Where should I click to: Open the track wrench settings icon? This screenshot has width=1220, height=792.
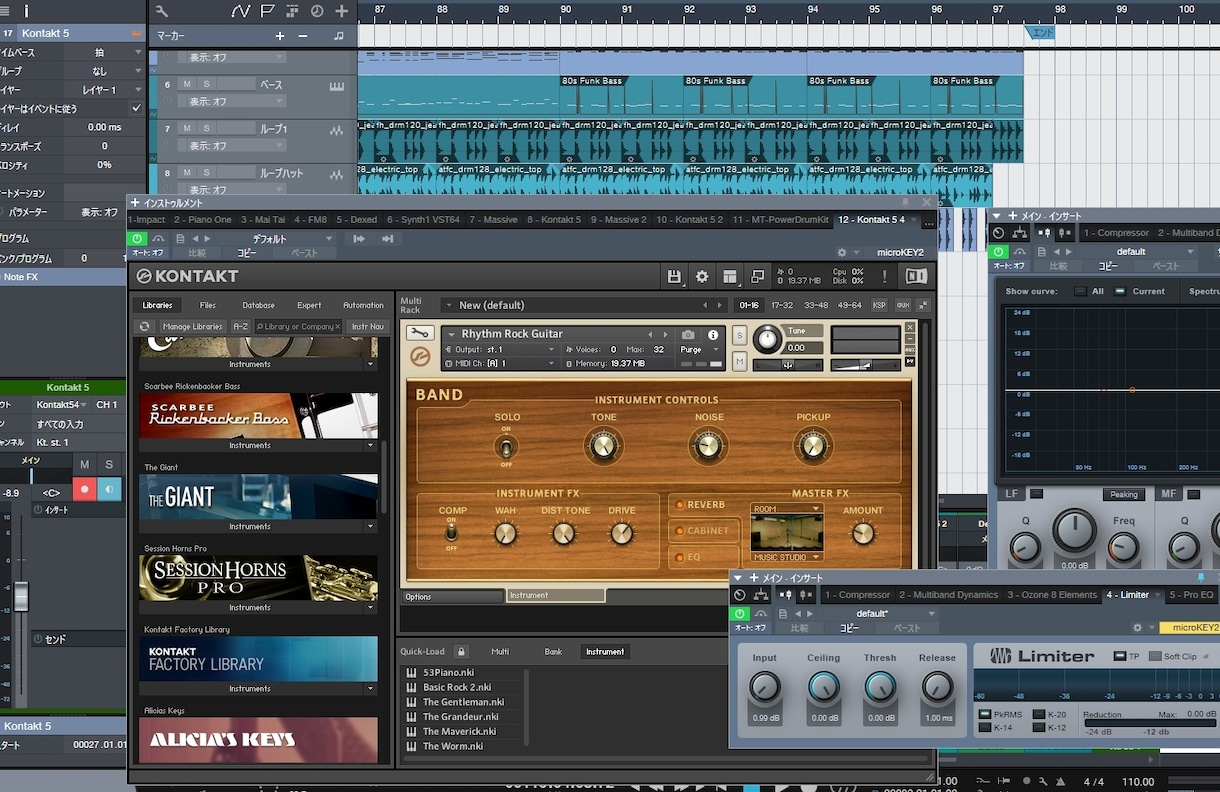pos(162,11)
